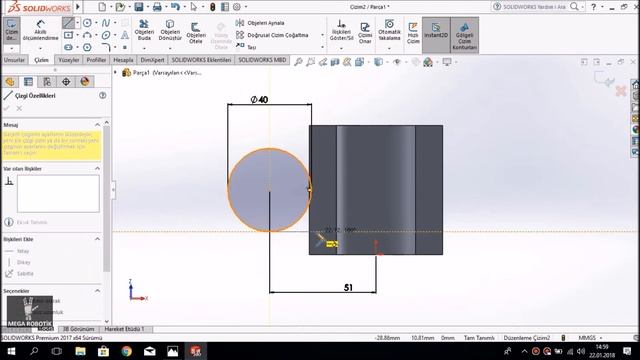640x360 pixels.
Task: Select the Arc sketch tool
Action: click(87, 35)
